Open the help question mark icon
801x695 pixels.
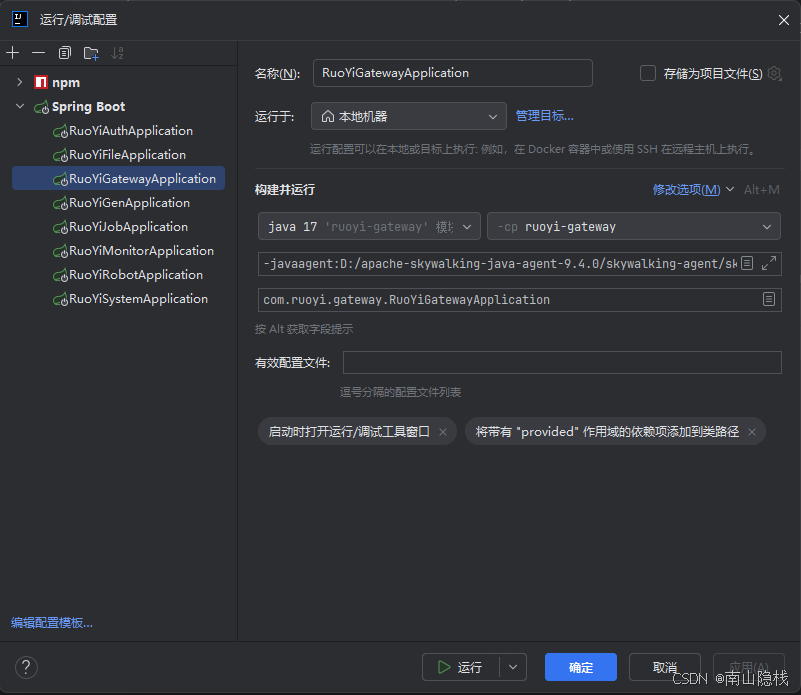pyautogui.click(x=26, y=667)
